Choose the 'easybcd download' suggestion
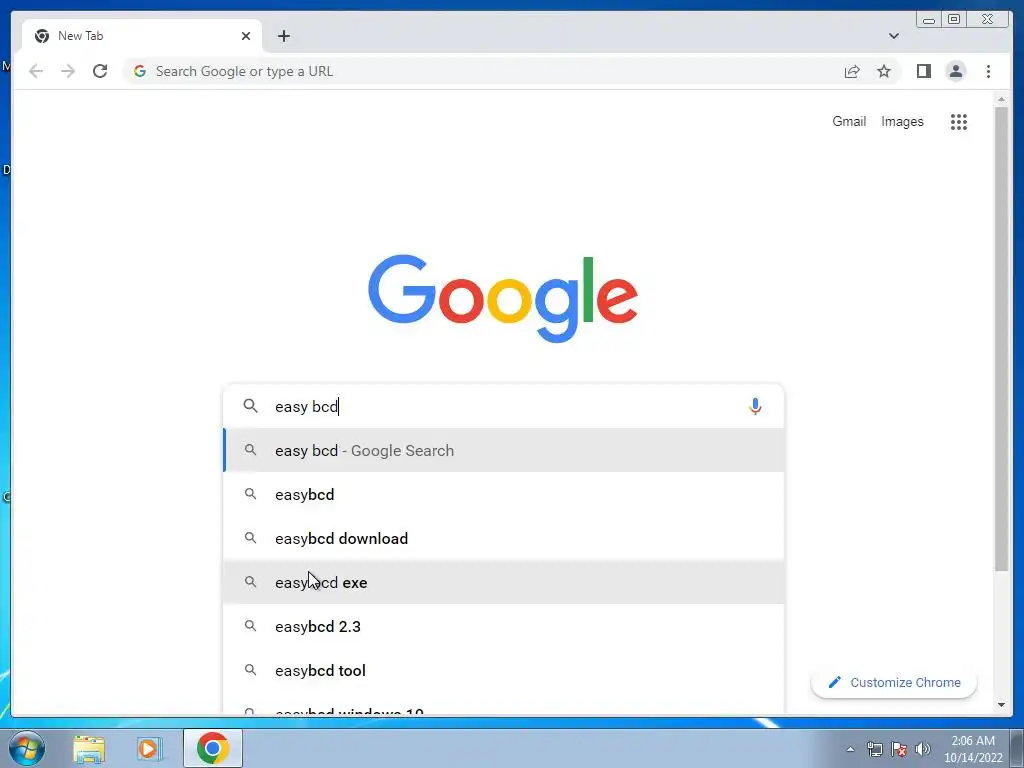Screen dimensions: 1024x768 point(504,538)
